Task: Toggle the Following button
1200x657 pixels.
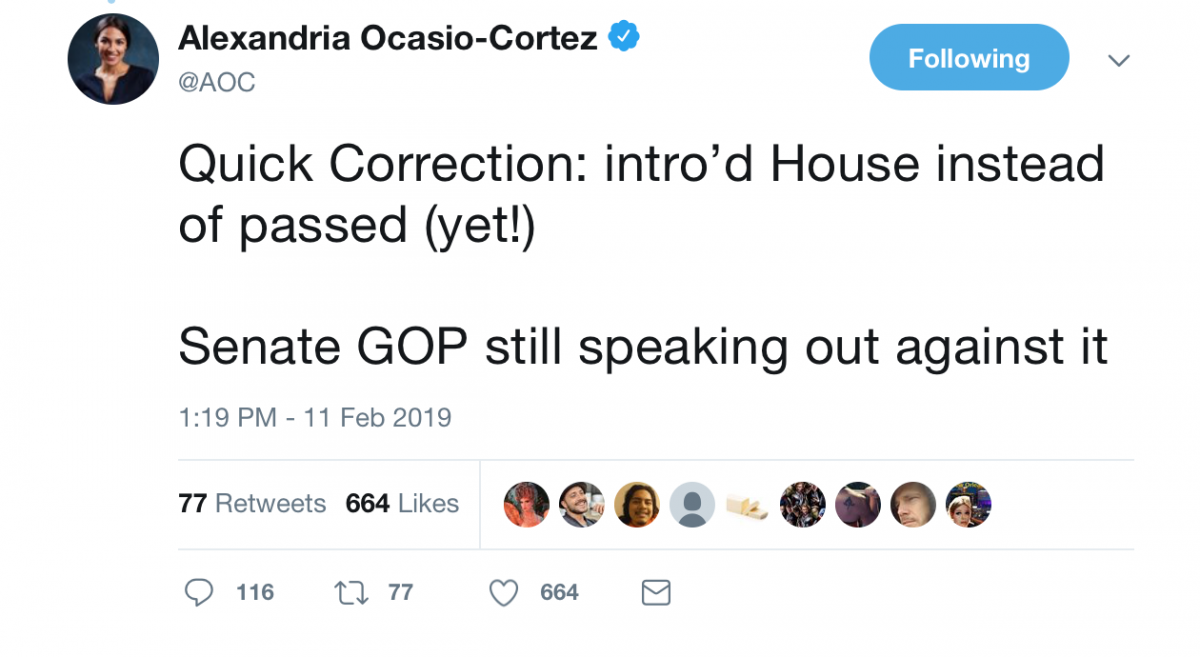Action: [x=969, y=58]
